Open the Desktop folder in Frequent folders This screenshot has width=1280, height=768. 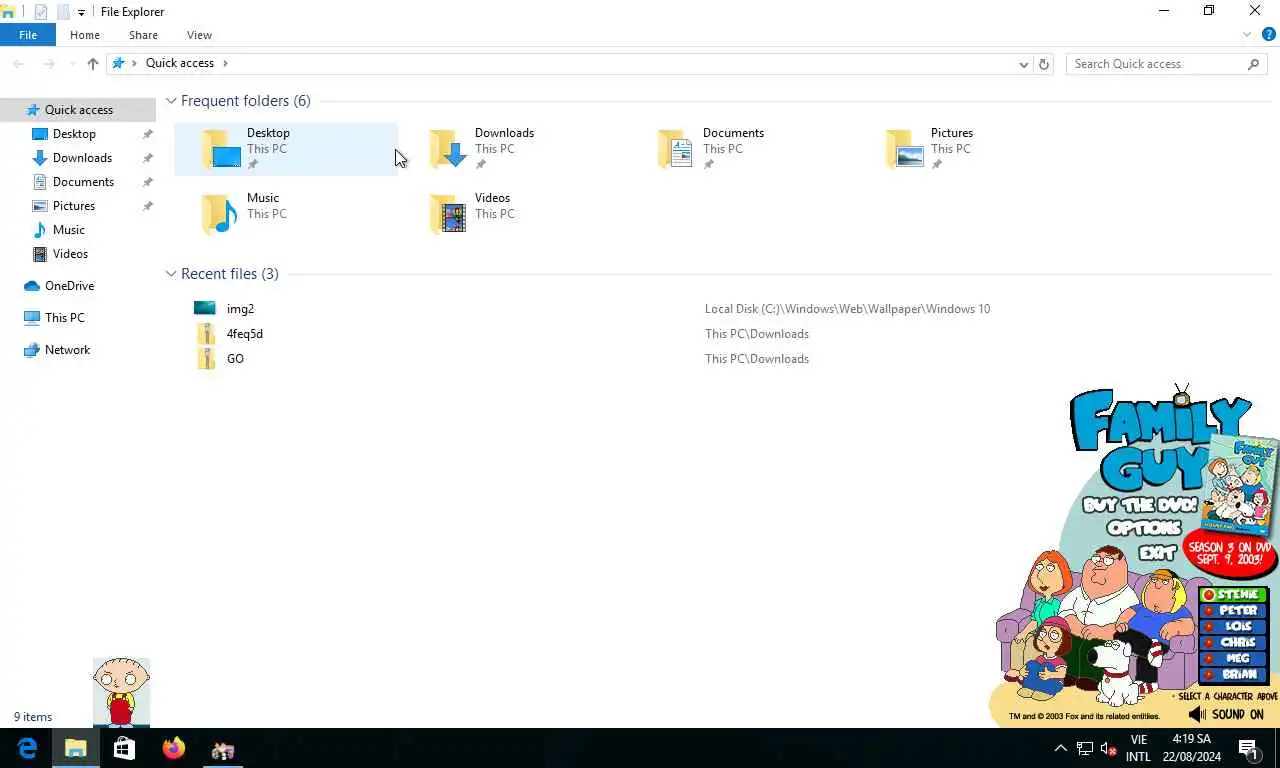(286, 149)
